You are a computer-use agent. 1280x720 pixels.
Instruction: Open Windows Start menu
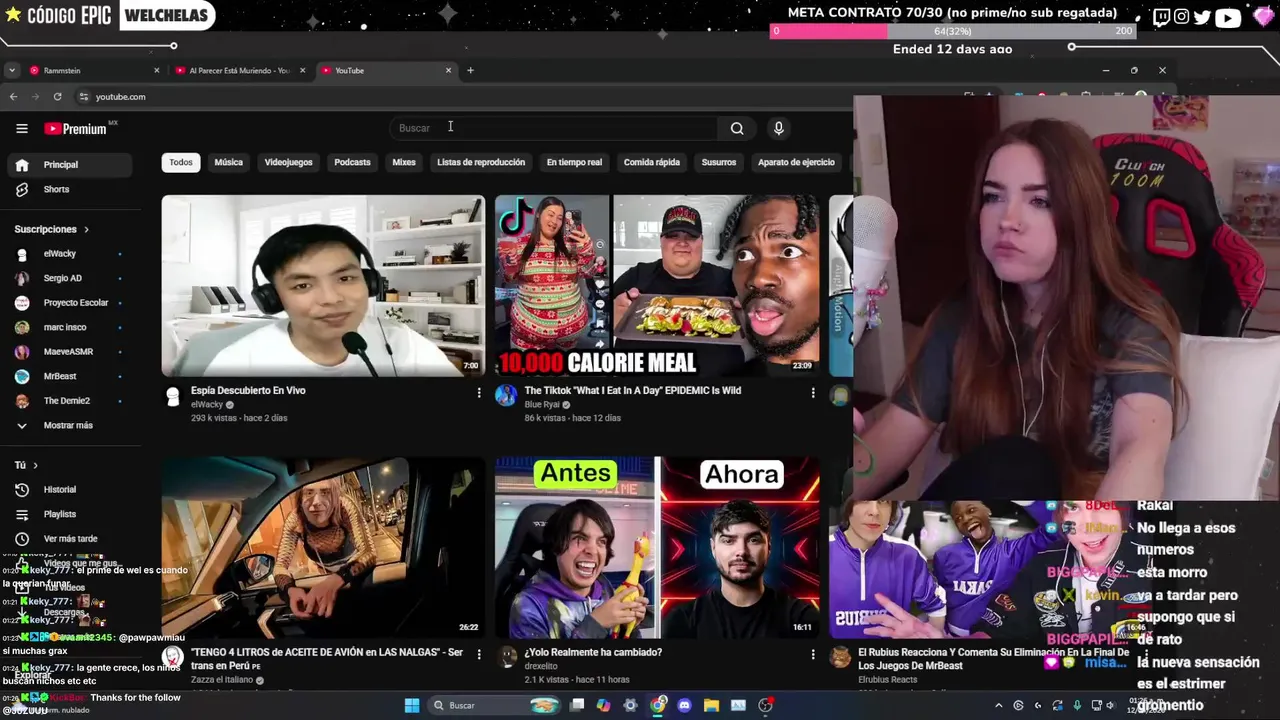click(x=412, y=705)
